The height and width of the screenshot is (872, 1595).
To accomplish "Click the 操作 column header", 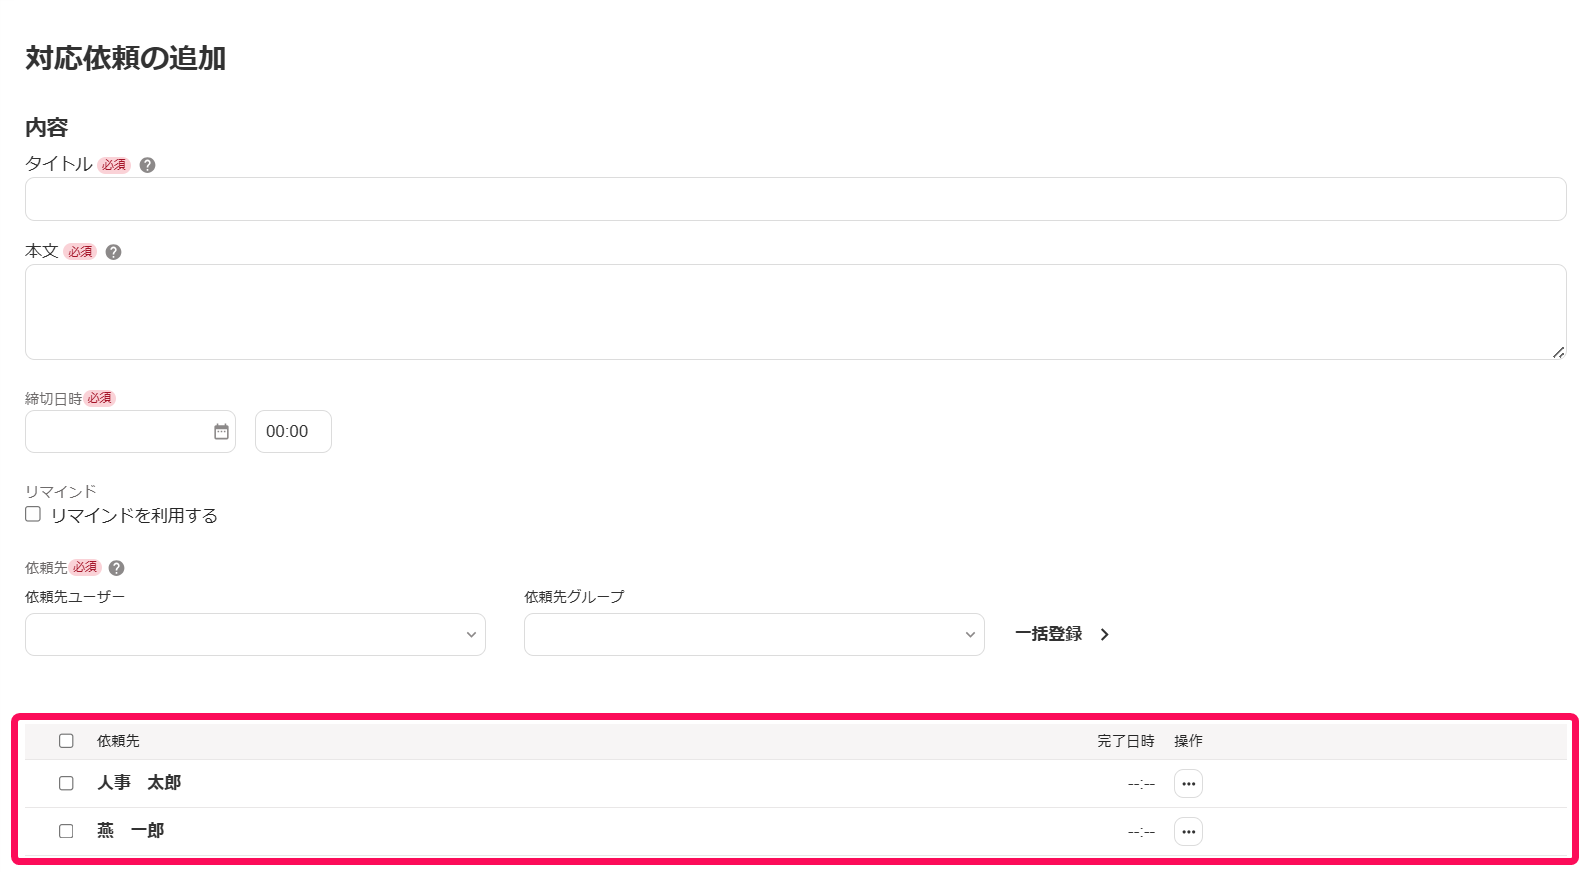I will (x=1188, y=741).
